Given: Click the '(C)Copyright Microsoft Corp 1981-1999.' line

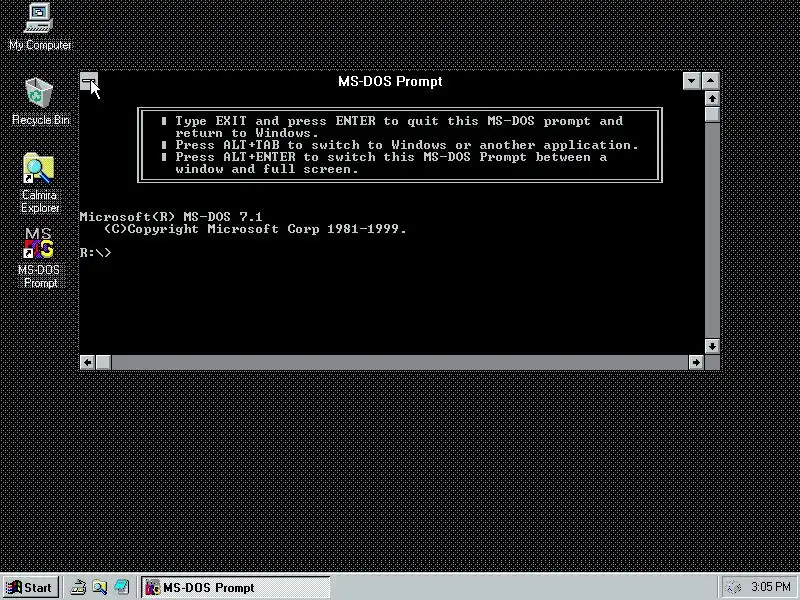Looking at the screenshot, I should (255, 229).
